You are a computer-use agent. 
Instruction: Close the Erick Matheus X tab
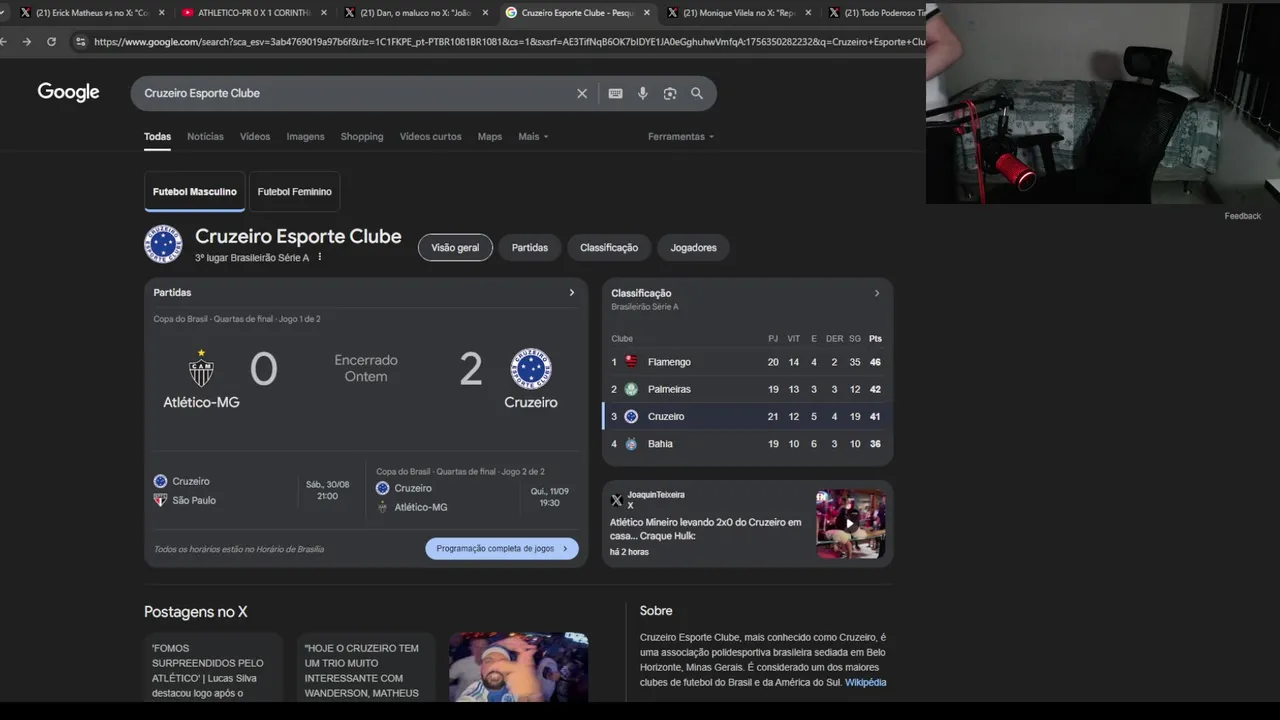click(160, 13)
